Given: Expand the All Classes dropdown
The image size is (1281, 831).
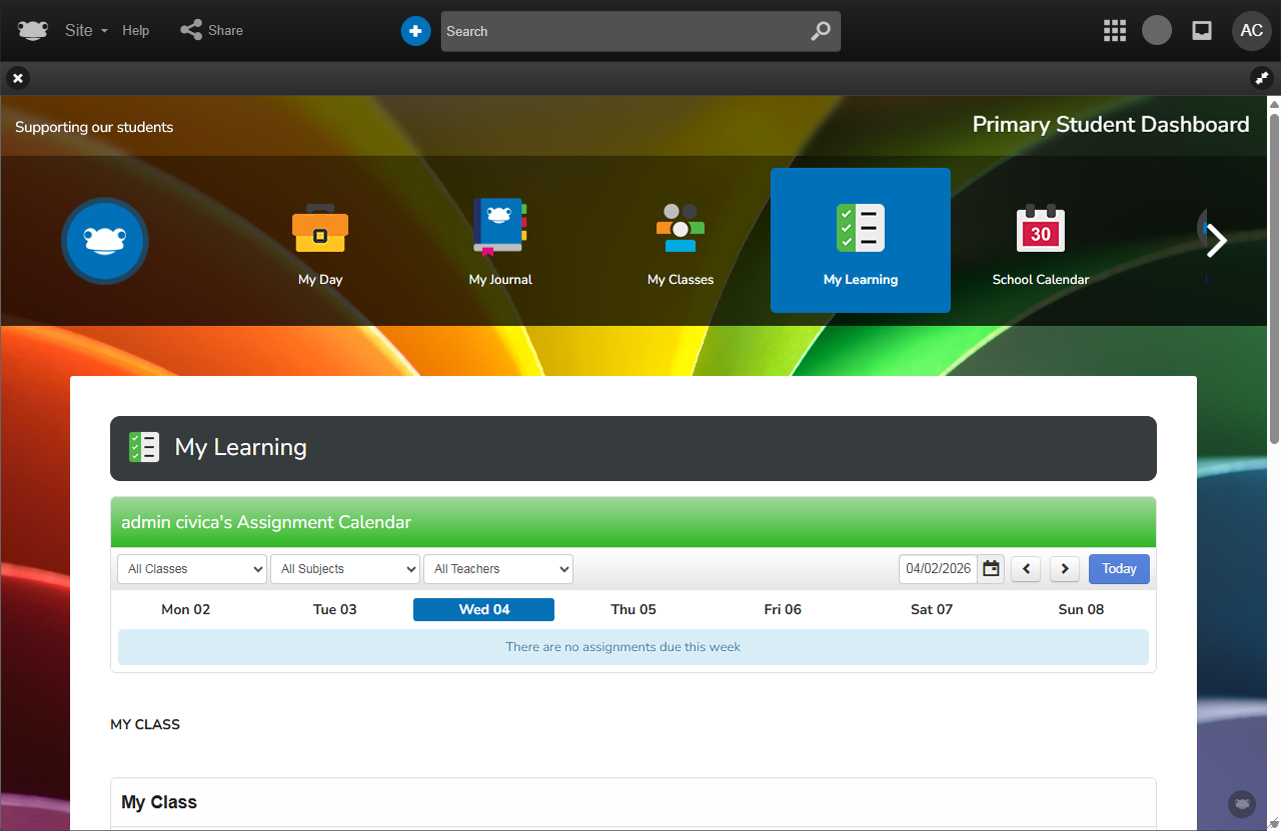Looking at the screenshot, I should point(192,569).
